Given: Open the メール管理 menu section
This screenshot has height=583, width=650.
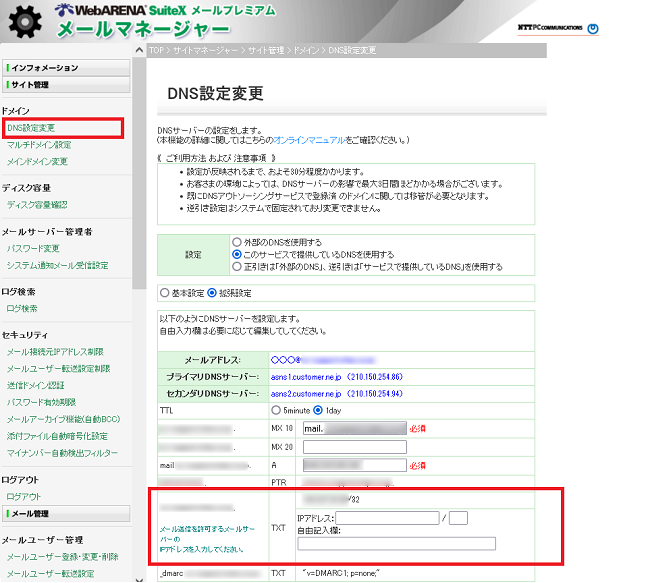Looking at the screenshot, I should pyautogui.click(x=66, y=513).
